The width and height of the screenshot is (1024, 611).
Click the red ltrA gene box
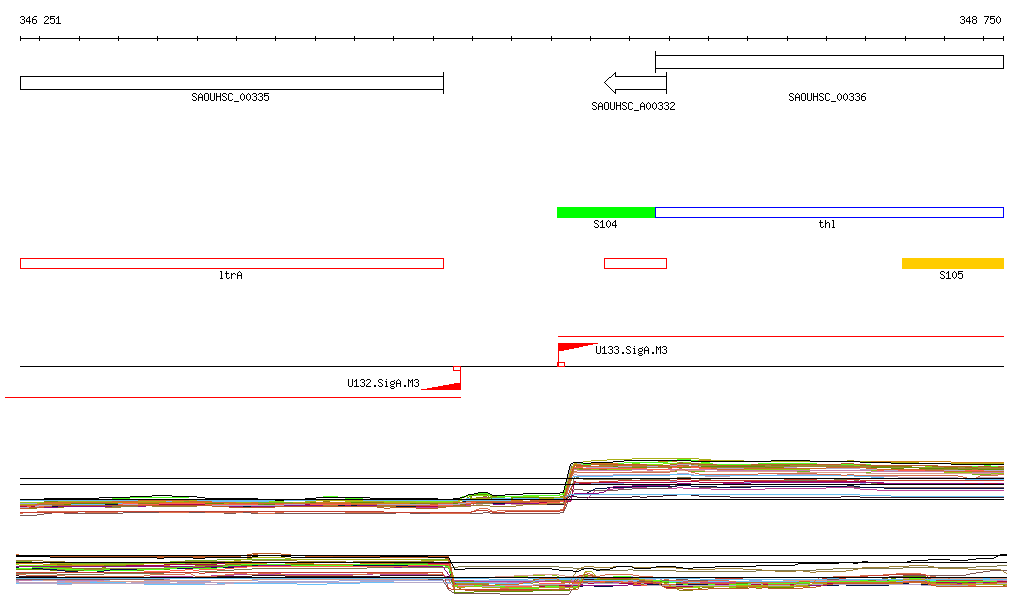232,264
